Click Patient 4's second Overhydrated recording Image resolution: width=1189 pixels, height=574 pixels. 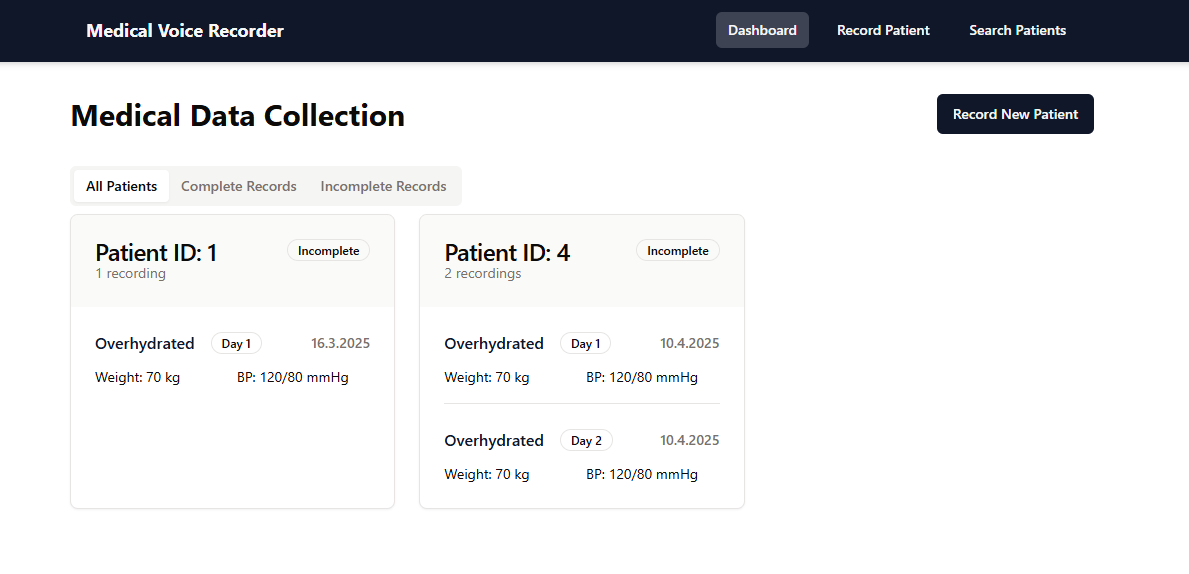coord(494,441)
